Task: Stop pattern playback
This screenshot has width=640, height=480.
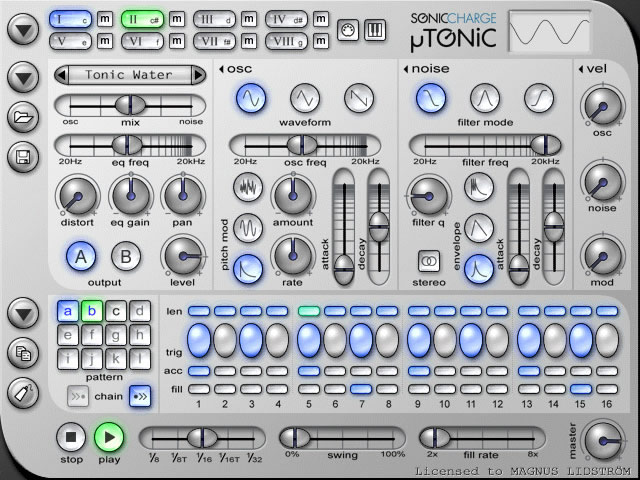Action: (x=71, y=437)
